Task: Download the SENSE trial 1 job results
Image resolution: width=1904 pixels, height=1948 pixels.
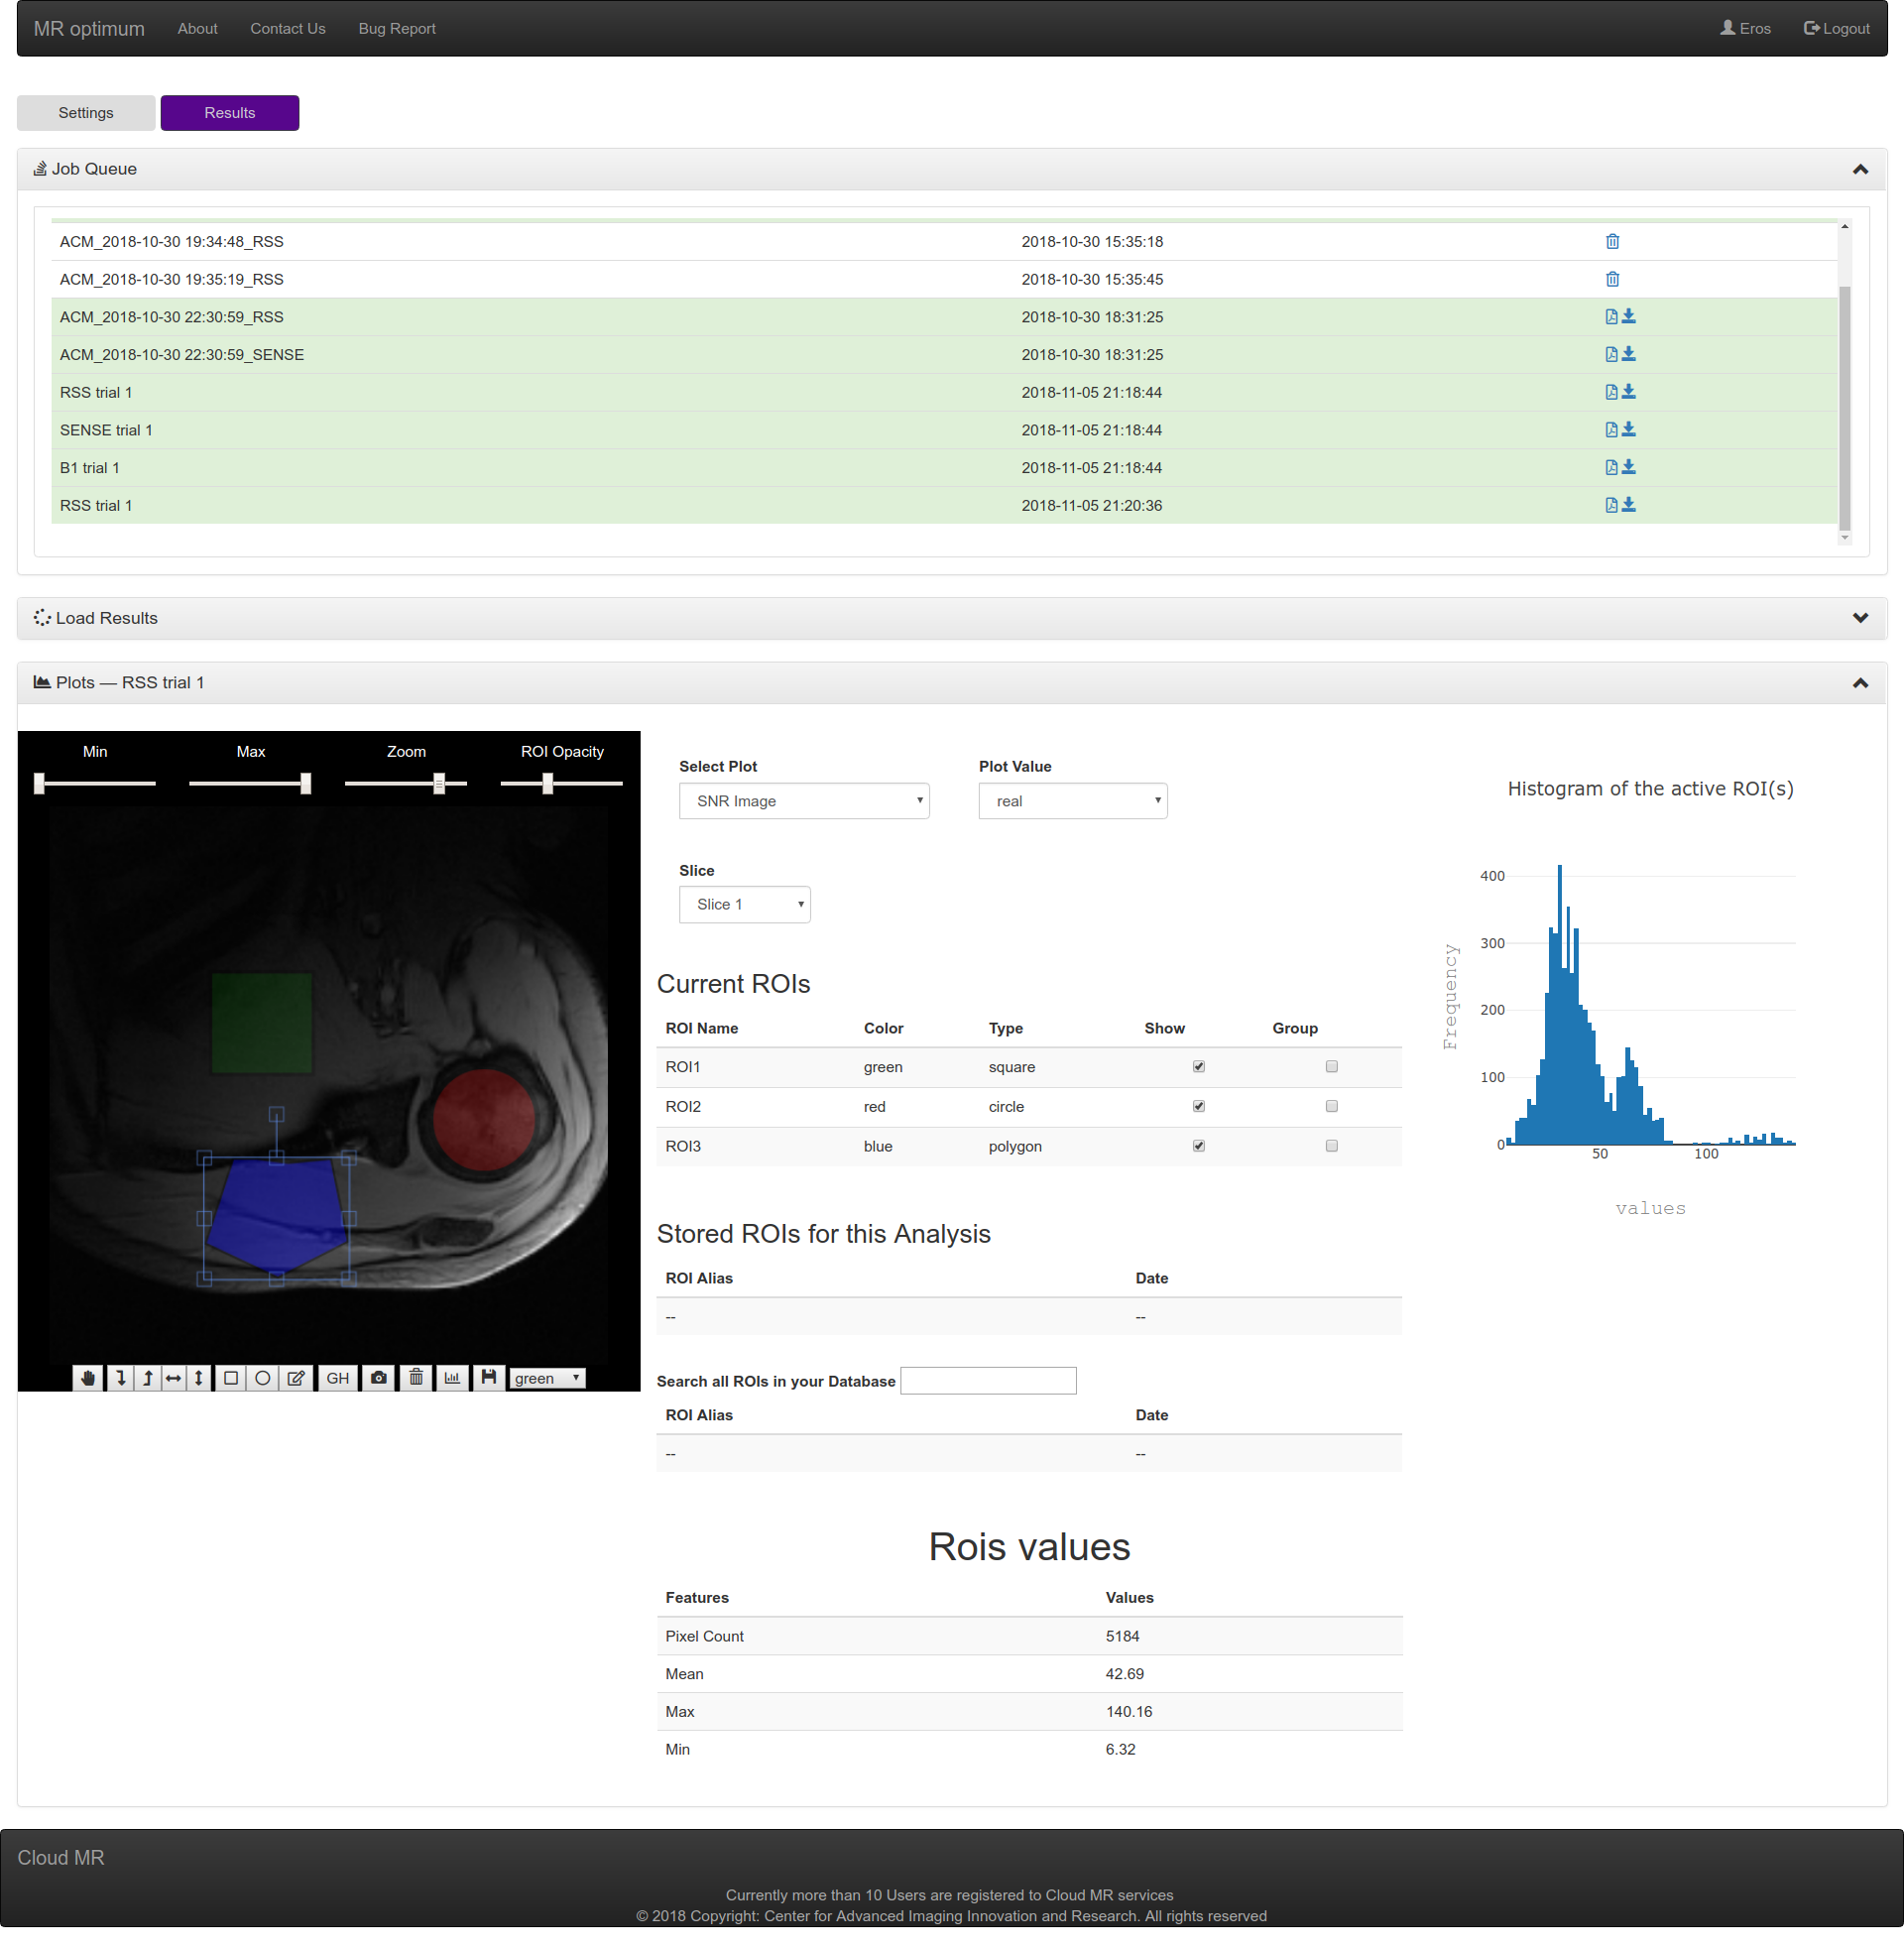Action: click(1629, 429)
